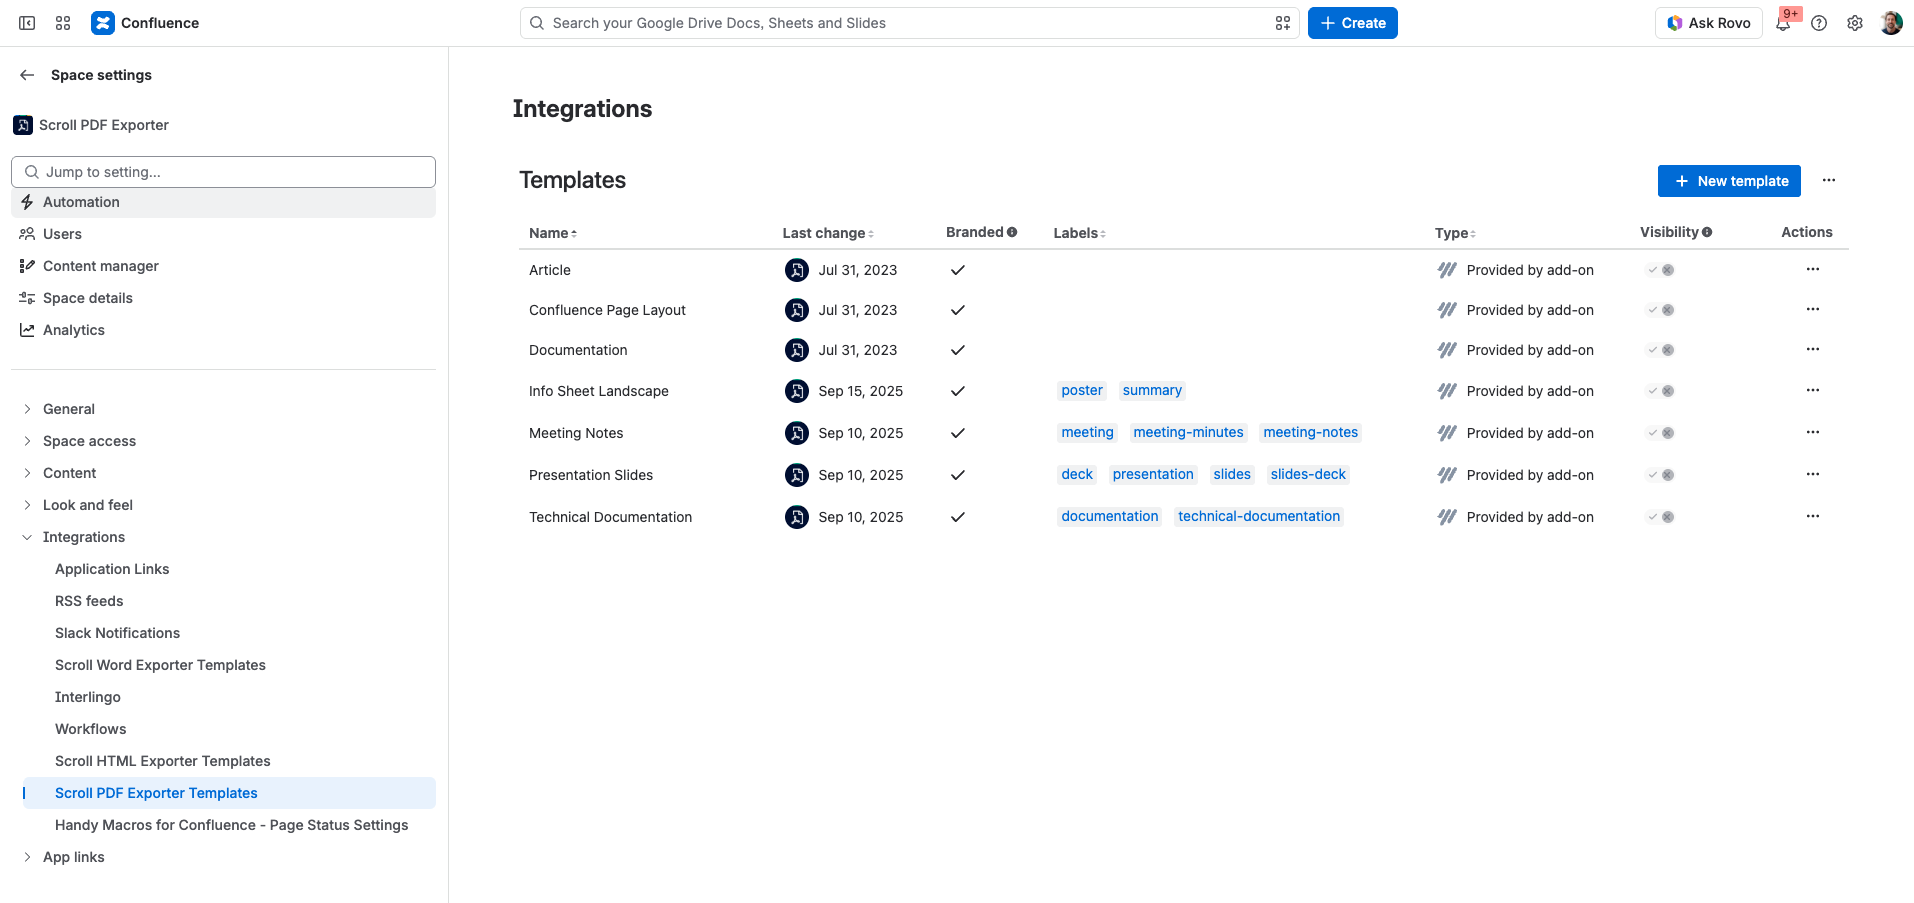Expand the Content section
The width and height of the screenshot is (1914, 903).
pos(27,473)
